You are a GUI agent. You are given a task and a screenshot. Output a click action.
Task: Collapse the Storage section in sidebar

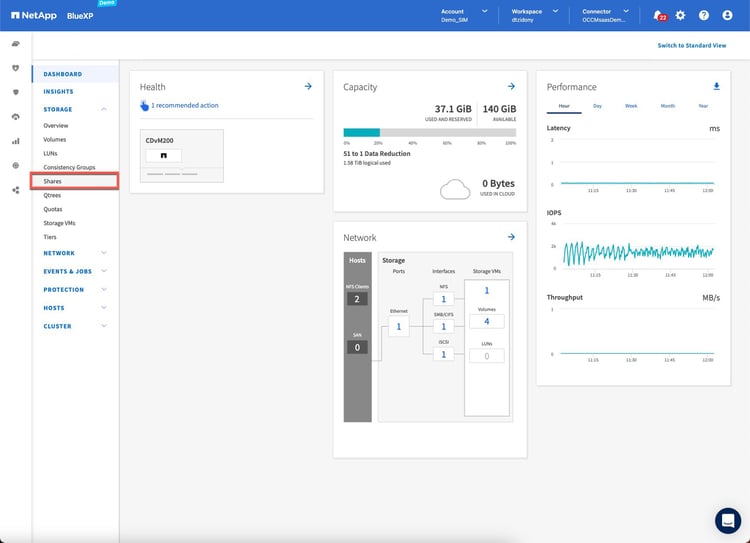(x=104, y=109)
